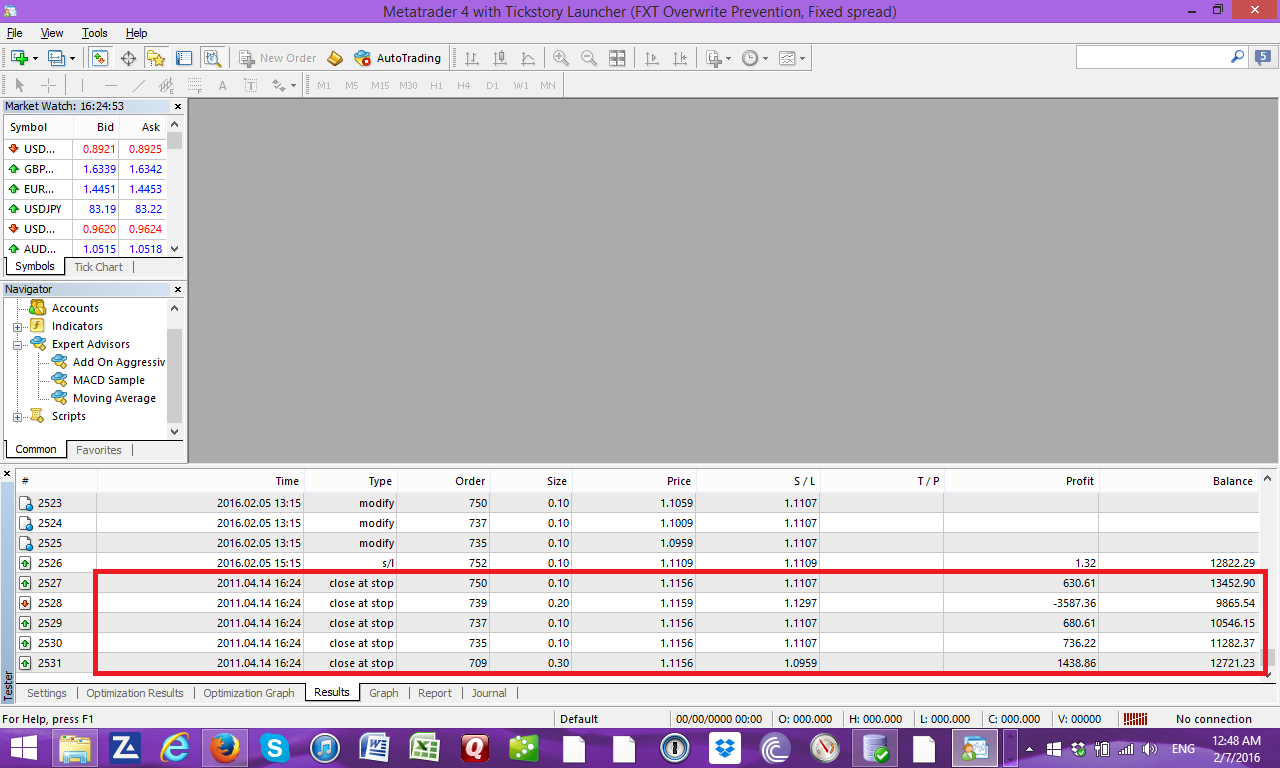Switch to the Tester Journal tab
Screen dimensions: 1280x768
point(489,693)
